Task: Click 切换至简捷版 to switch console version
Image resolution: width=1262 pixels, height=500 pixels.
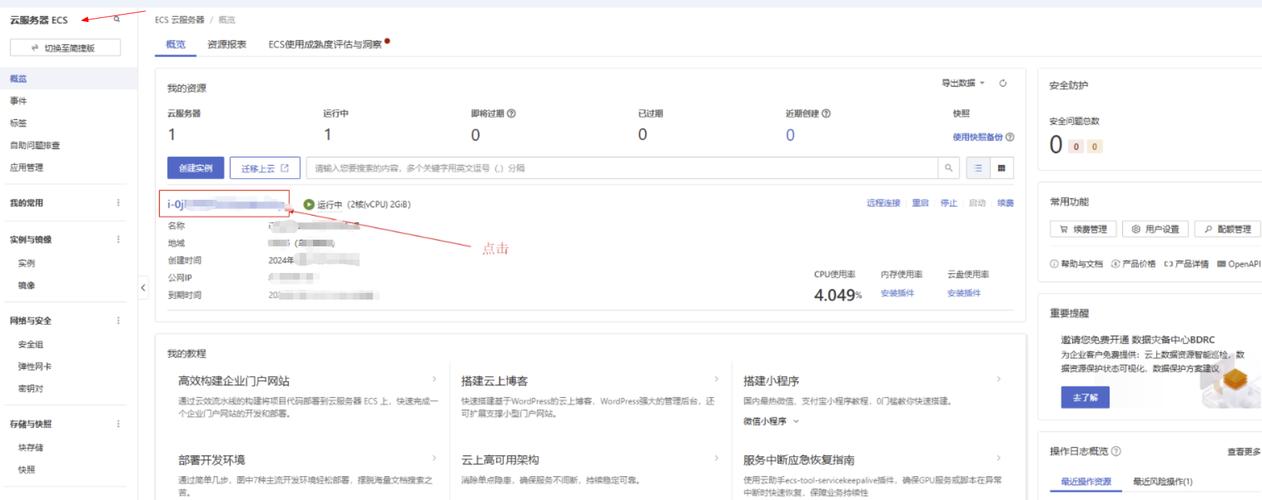Action: point(64,48)
